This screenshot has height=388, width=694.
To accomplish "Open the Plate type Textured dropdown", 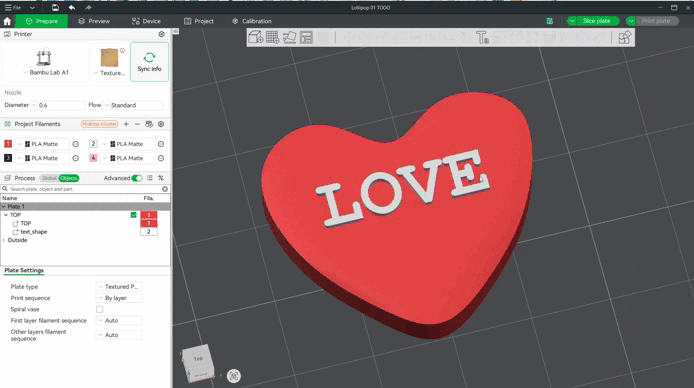I will click(x=119, y=287).
